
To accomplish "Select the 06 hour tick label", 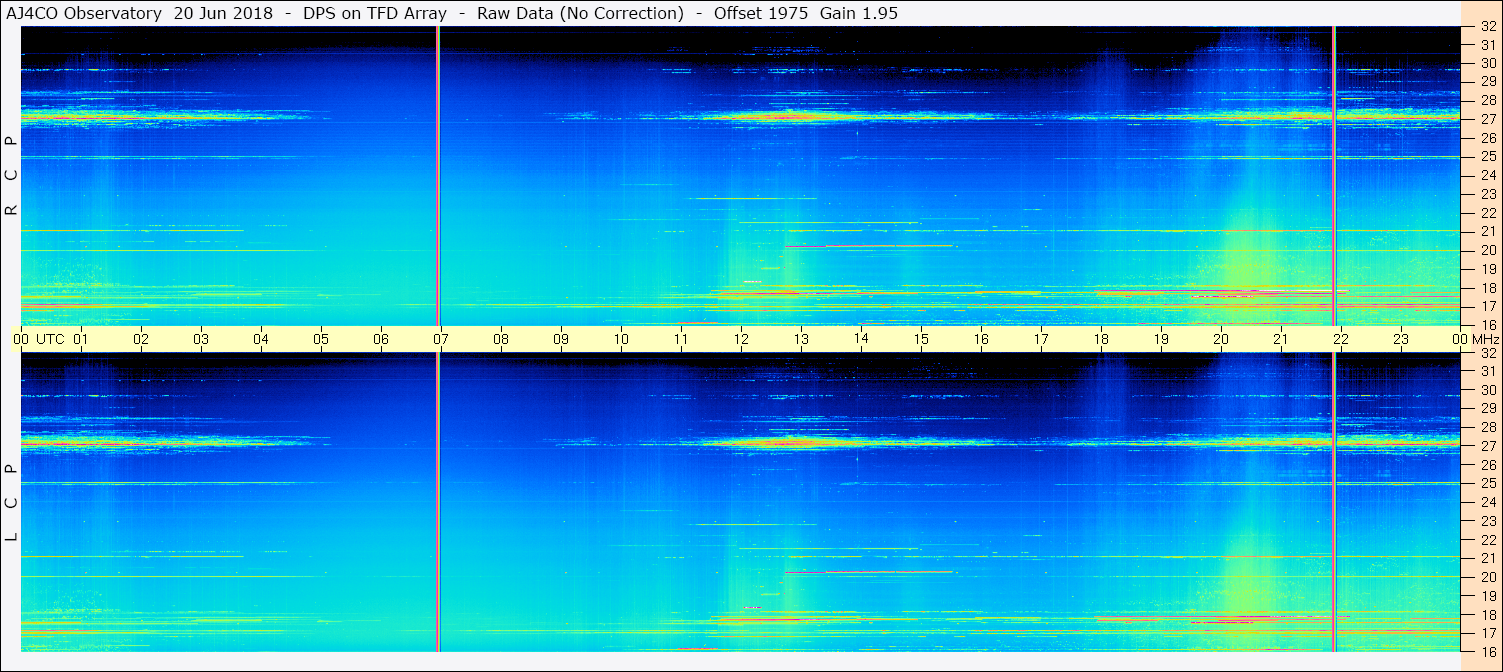I will coord(381,339).
